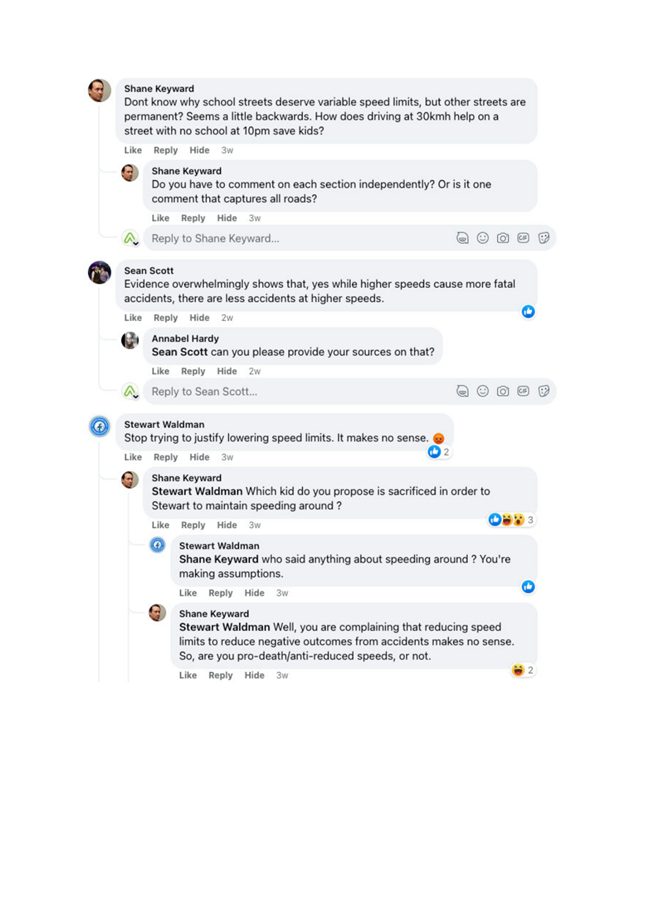Like Stewart Waldman's comment about lowering speed limits
Image resolution: width=645 pixels, height=912 pixels.
tap(133, 457)
